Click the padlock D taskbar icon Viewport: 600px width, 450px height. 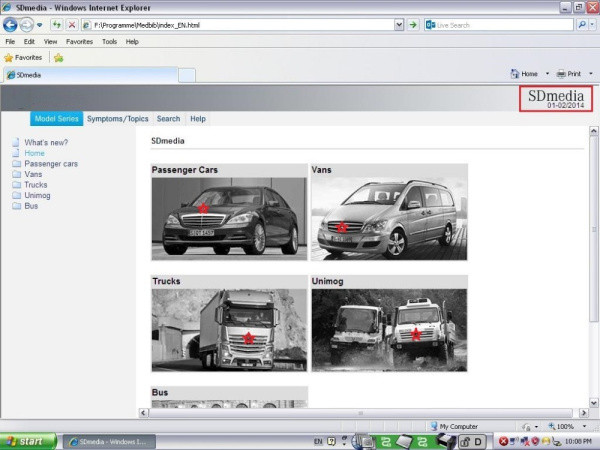click(472, 442)
